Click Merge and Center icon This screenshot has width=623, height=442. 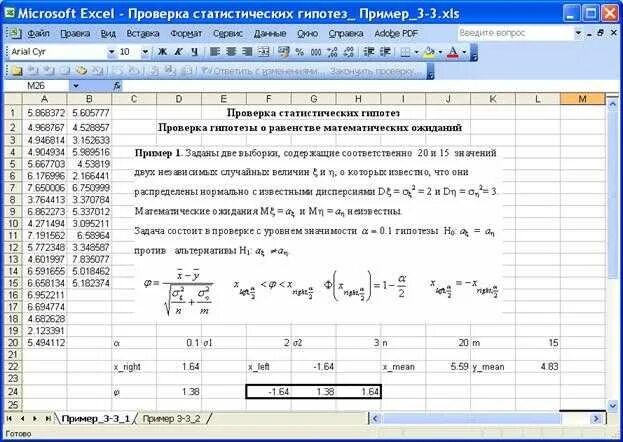(263, 52)
